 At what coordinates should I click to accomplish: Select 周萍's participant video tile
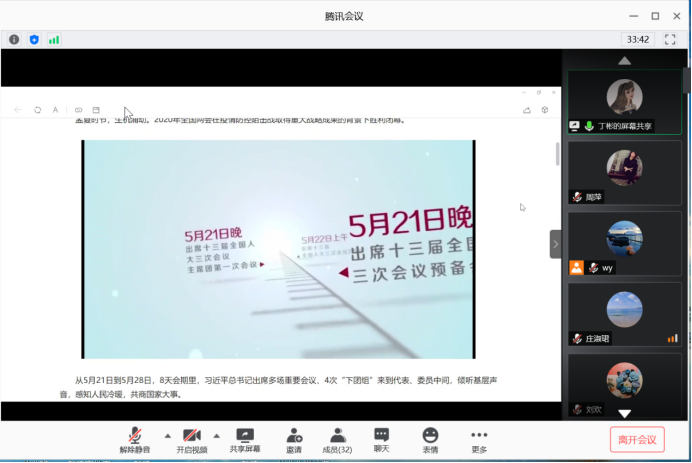pos(624,172)
